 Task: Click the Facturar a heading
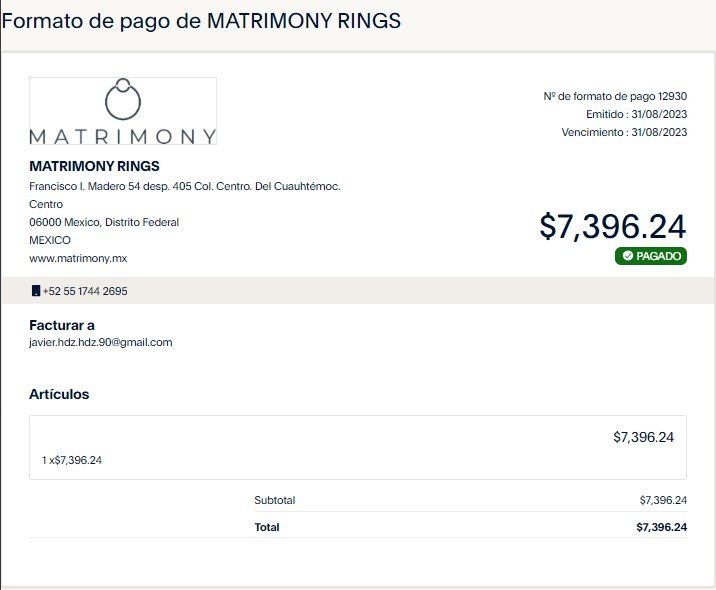point(62,325)
